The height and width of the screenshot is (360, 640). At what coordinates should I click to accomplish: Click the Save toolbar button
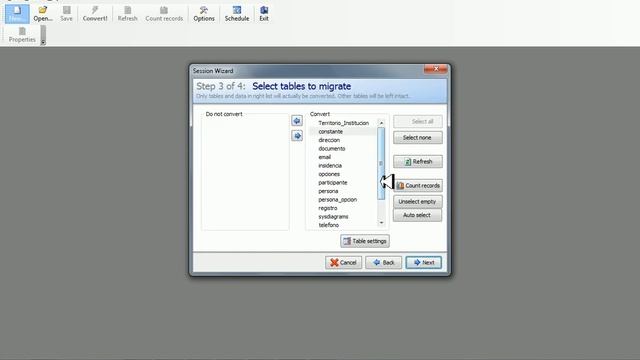(66, 13)
